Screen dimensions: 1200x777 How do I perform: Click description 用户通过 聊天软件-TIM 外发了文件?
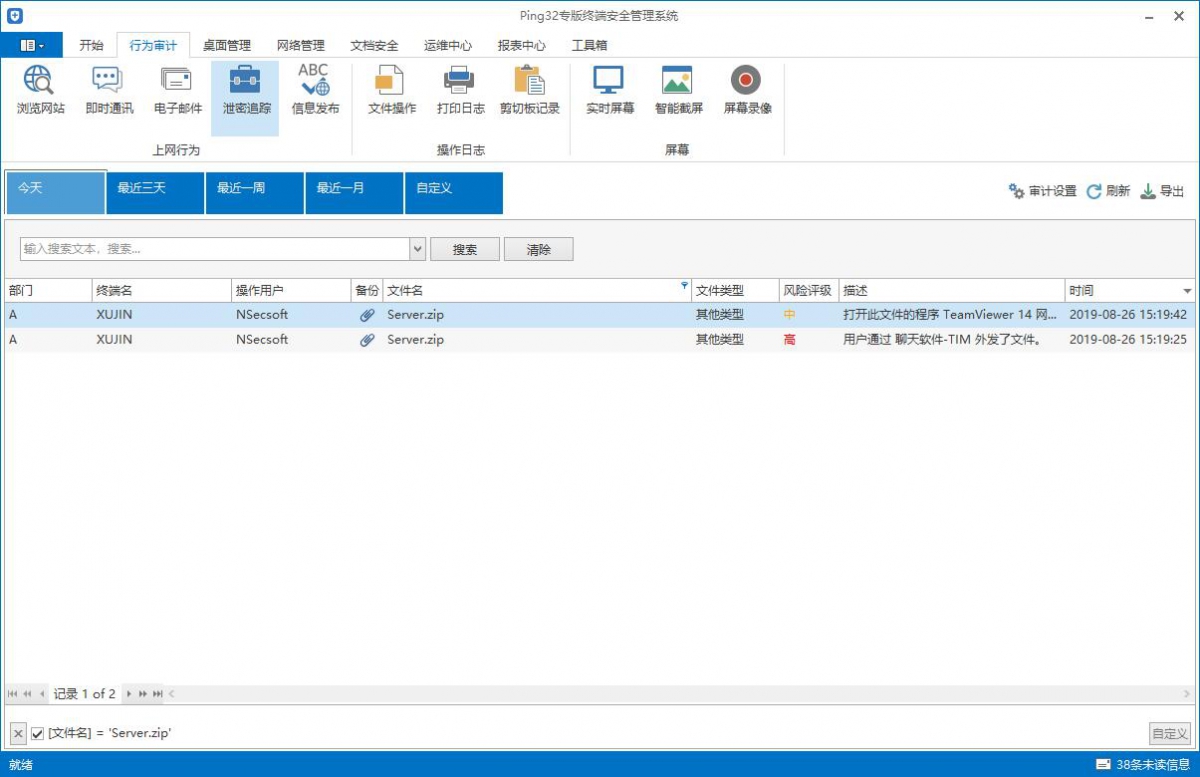click(942, 339)
